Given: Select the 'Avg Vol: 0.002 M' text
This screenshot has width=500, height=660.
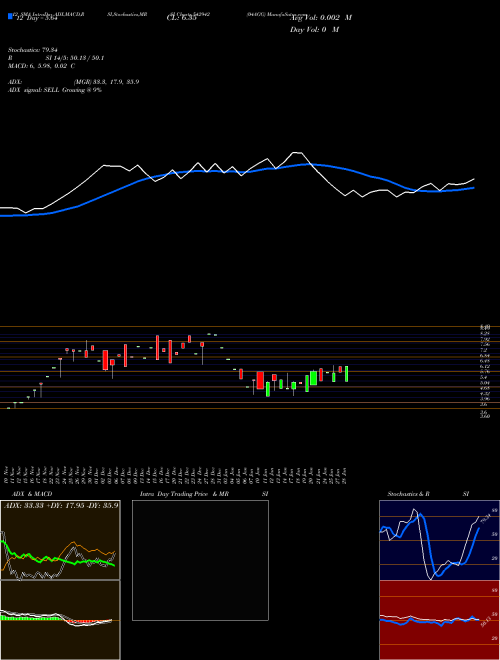Looking at the screenshot, I should [x=321, y=18].
